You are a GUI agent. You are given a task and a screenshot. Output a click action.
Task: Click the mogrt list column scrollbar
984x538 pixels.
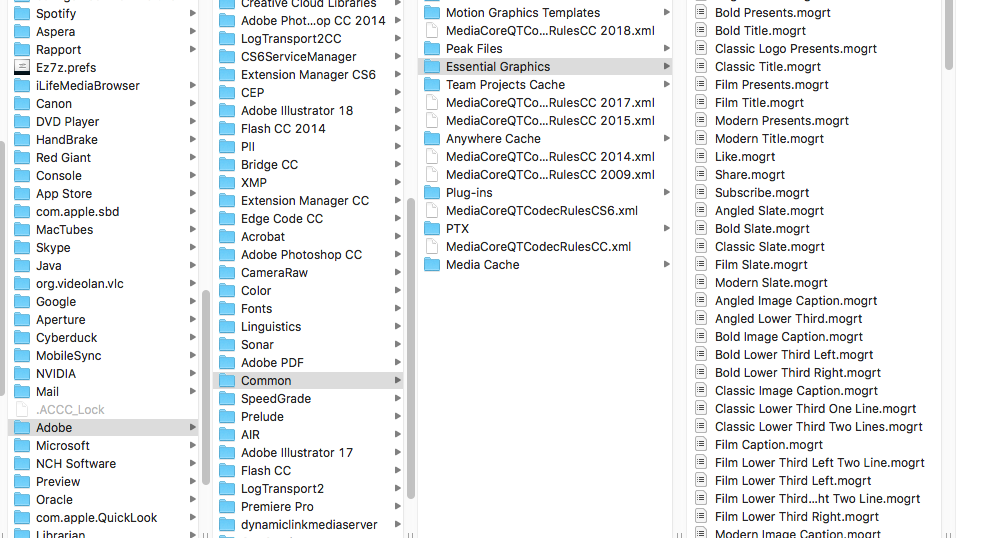(x=948, y=35)
